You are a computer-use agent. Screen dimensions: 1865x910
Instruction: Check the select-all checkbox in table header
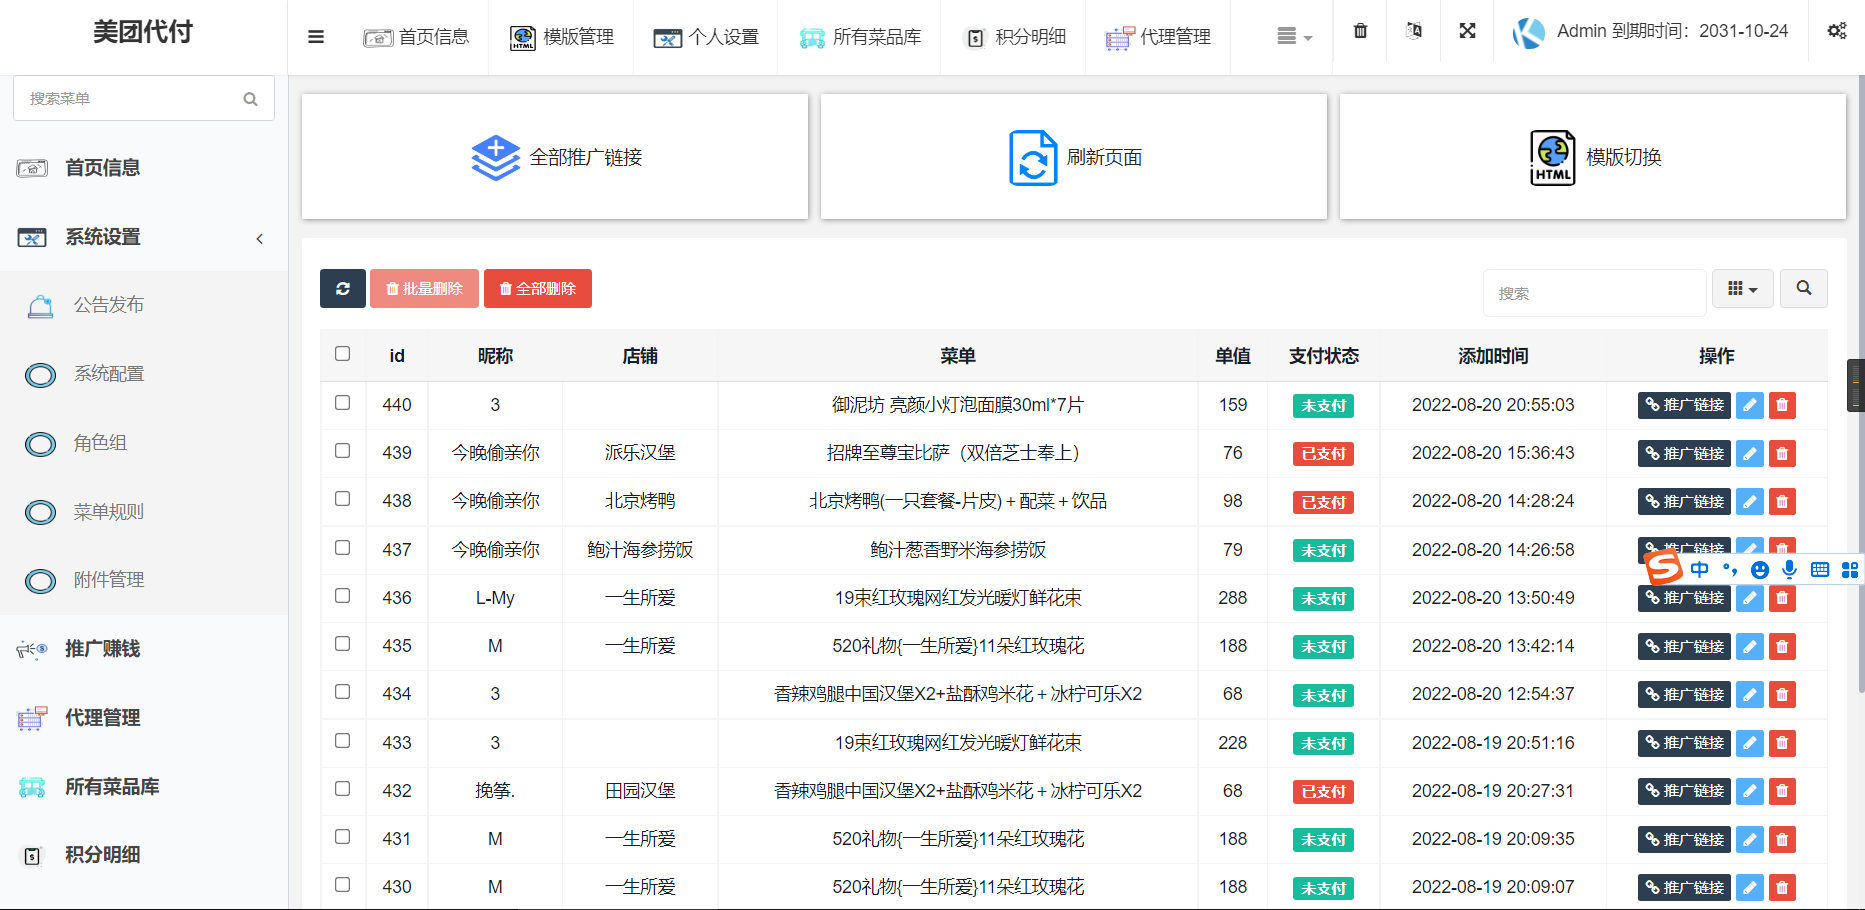click(343, 354)
